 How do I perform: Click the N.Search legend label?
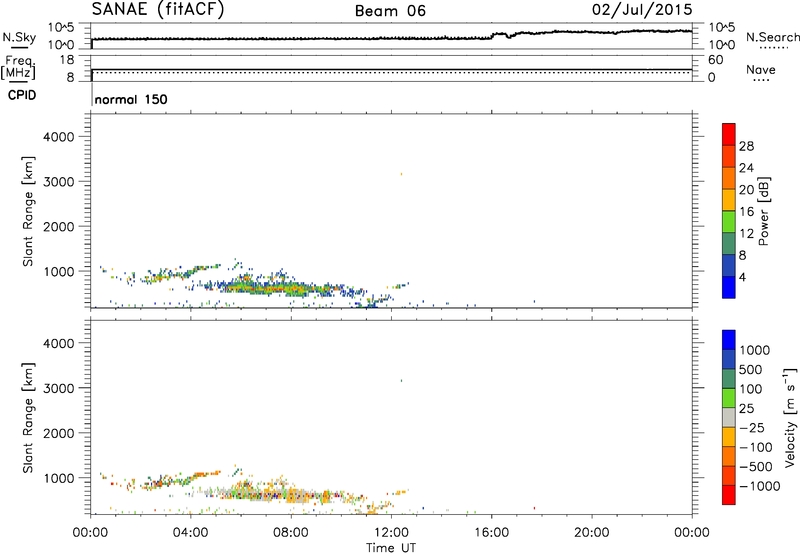click(772, 37)
